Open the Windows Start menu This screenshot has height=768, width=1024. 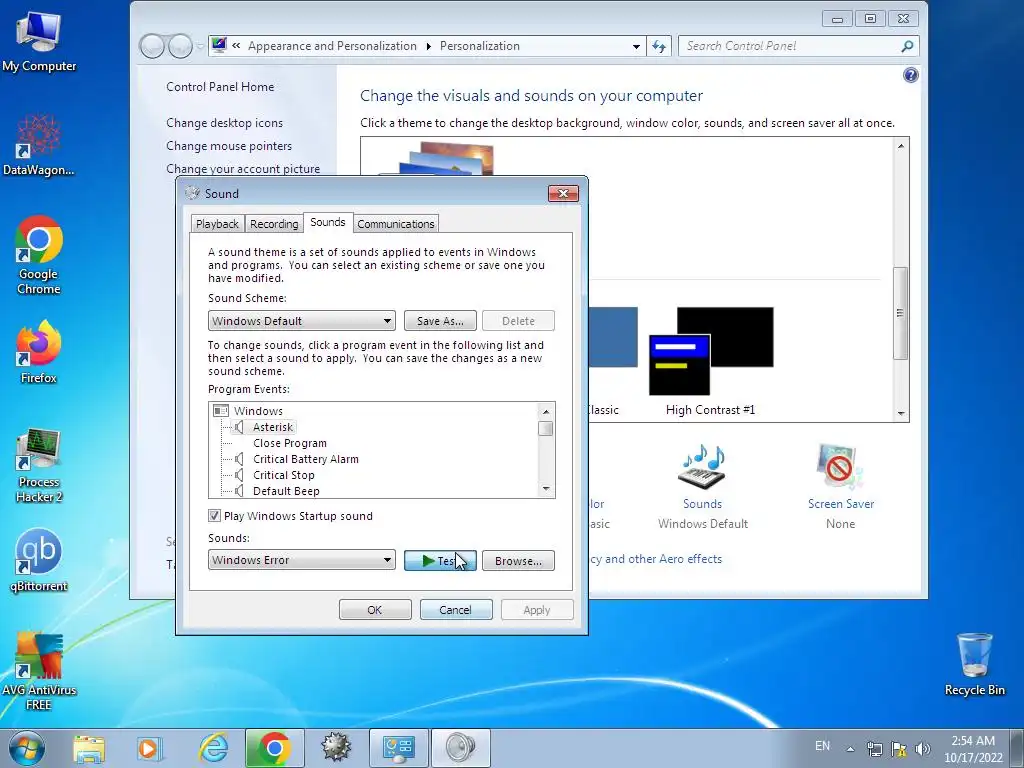(x=27, y=748)
